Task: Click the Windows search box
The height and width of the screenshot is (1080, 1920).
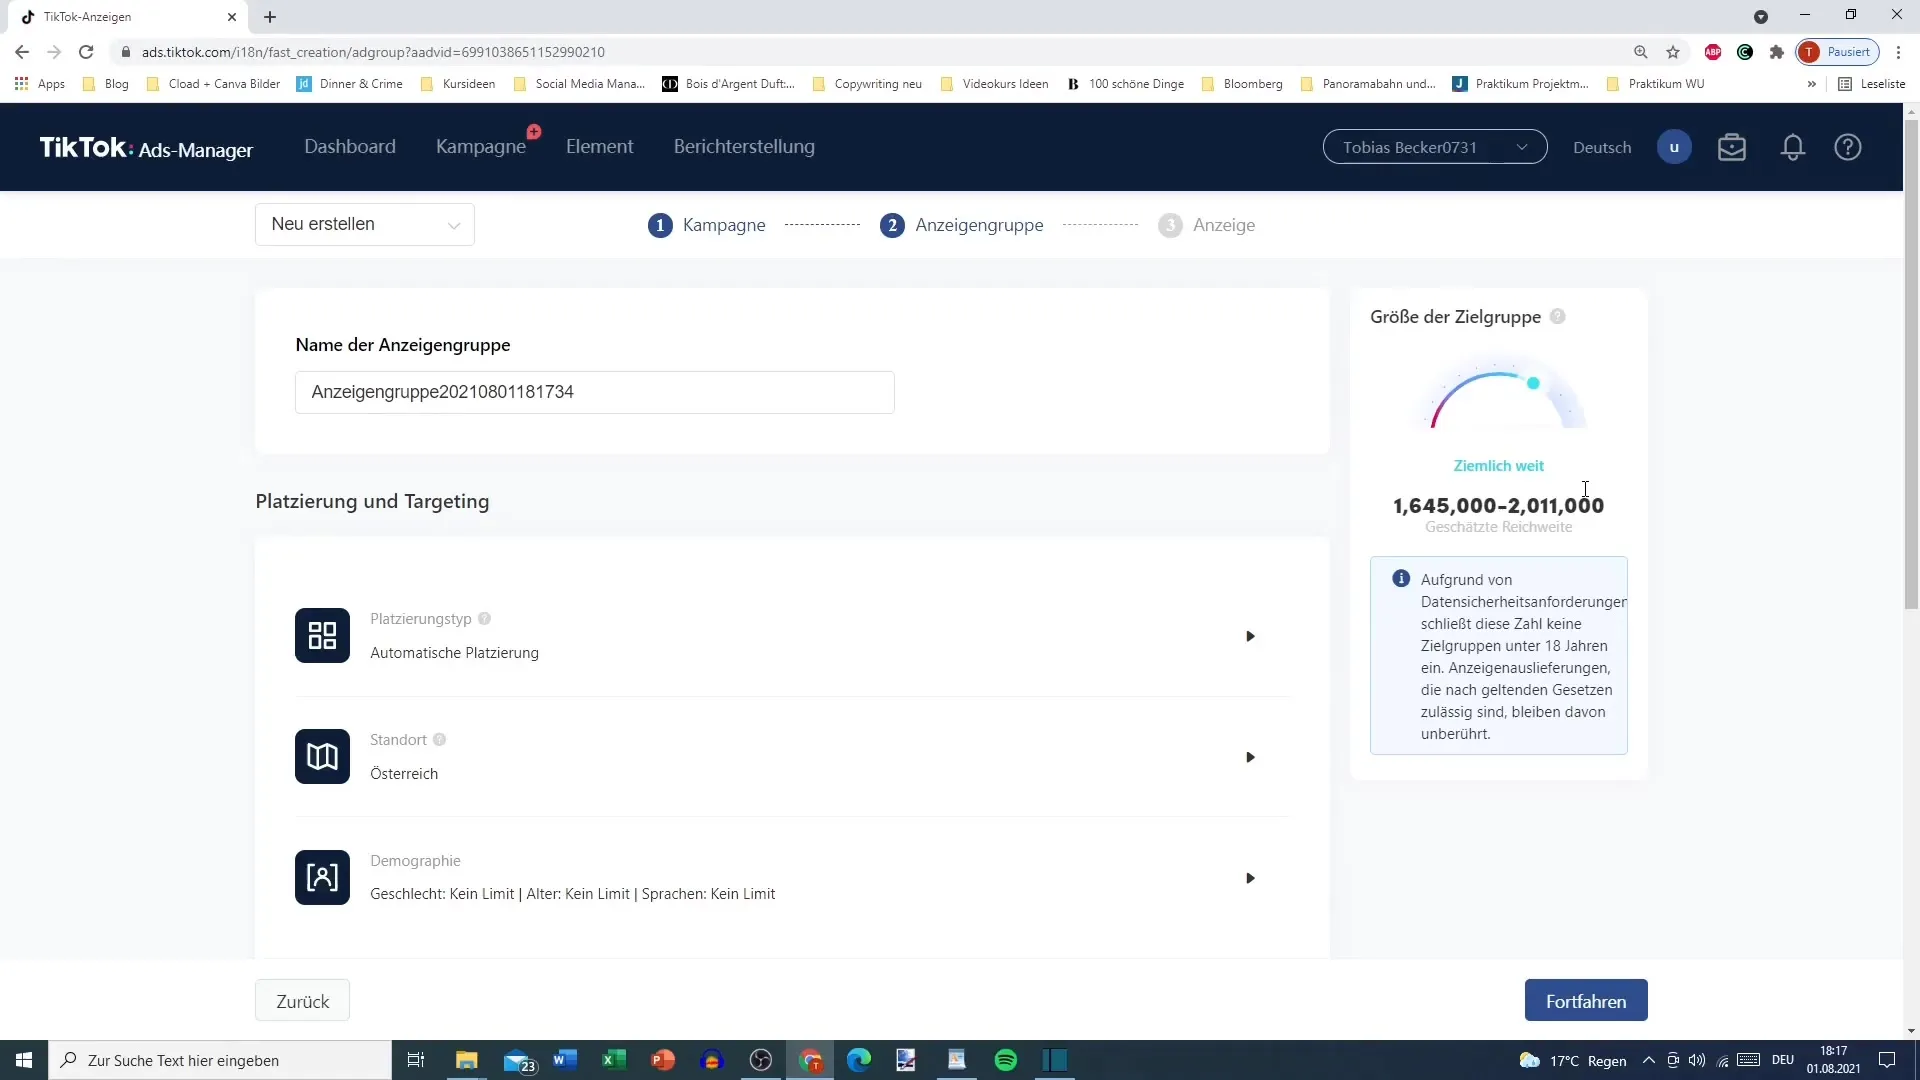Action: (x=220, y=1060)
